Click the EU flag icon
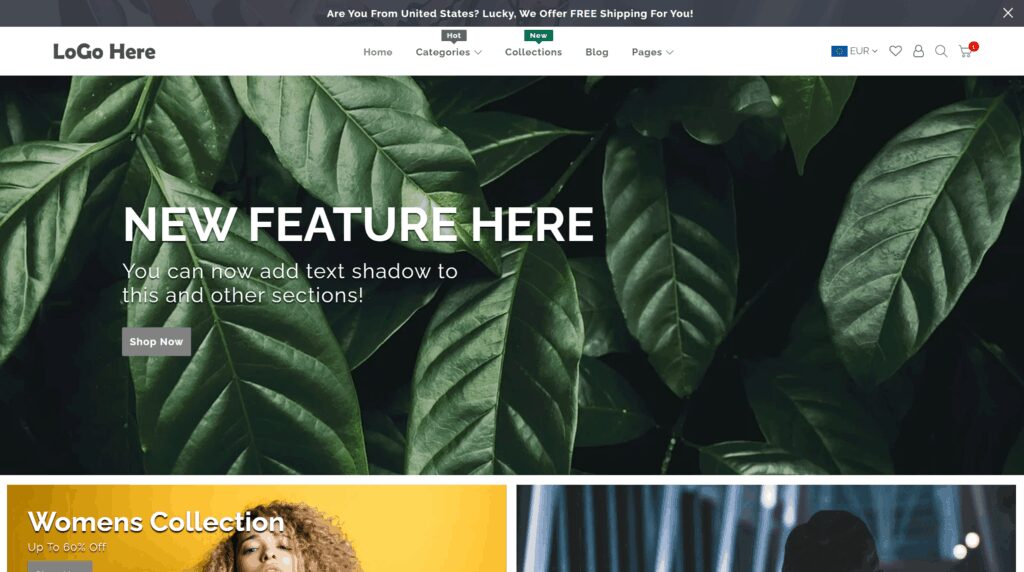1024x572 pixels. [x=839, y=51]
